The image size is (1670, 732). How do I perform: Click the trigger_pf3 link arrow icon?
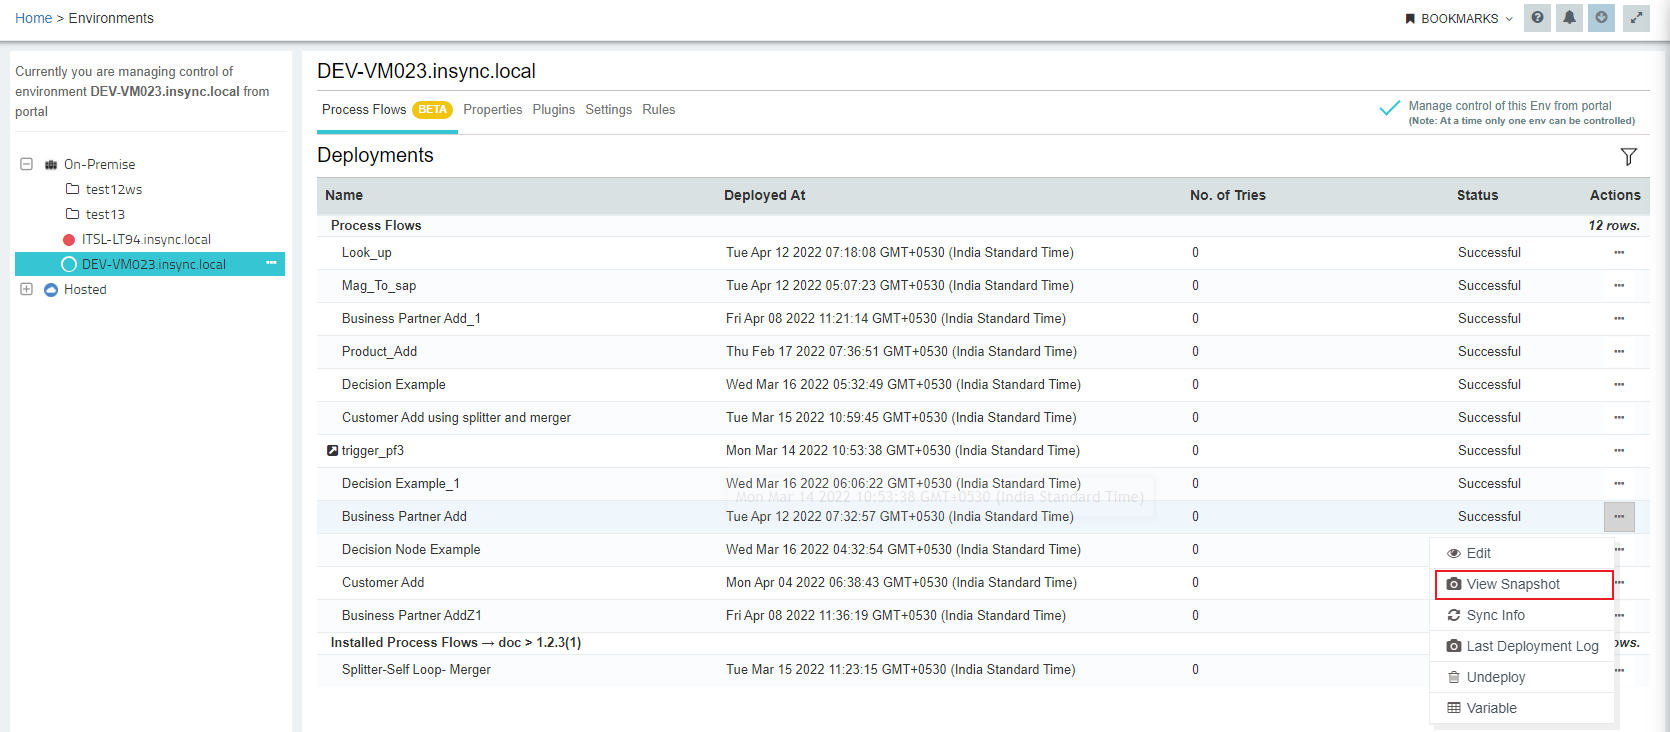click(x=332, y=451)
